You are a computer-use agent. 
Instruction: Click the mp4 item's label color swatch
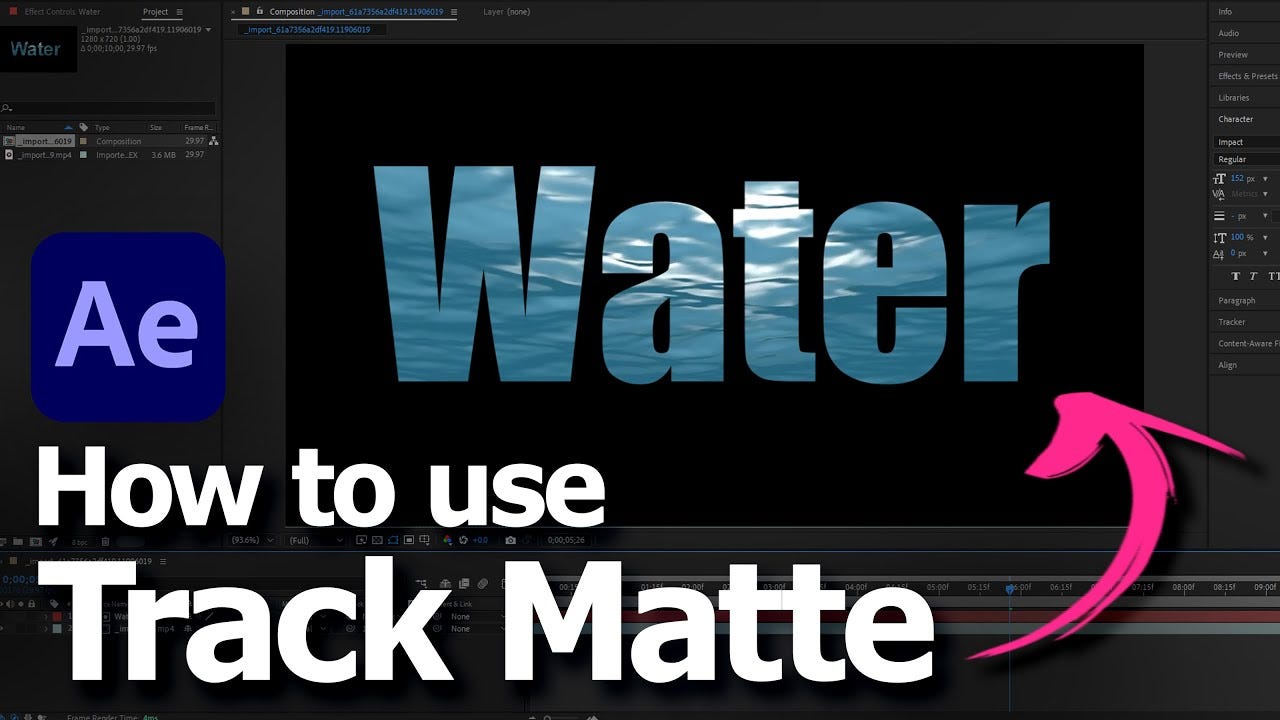pos(83,155)
